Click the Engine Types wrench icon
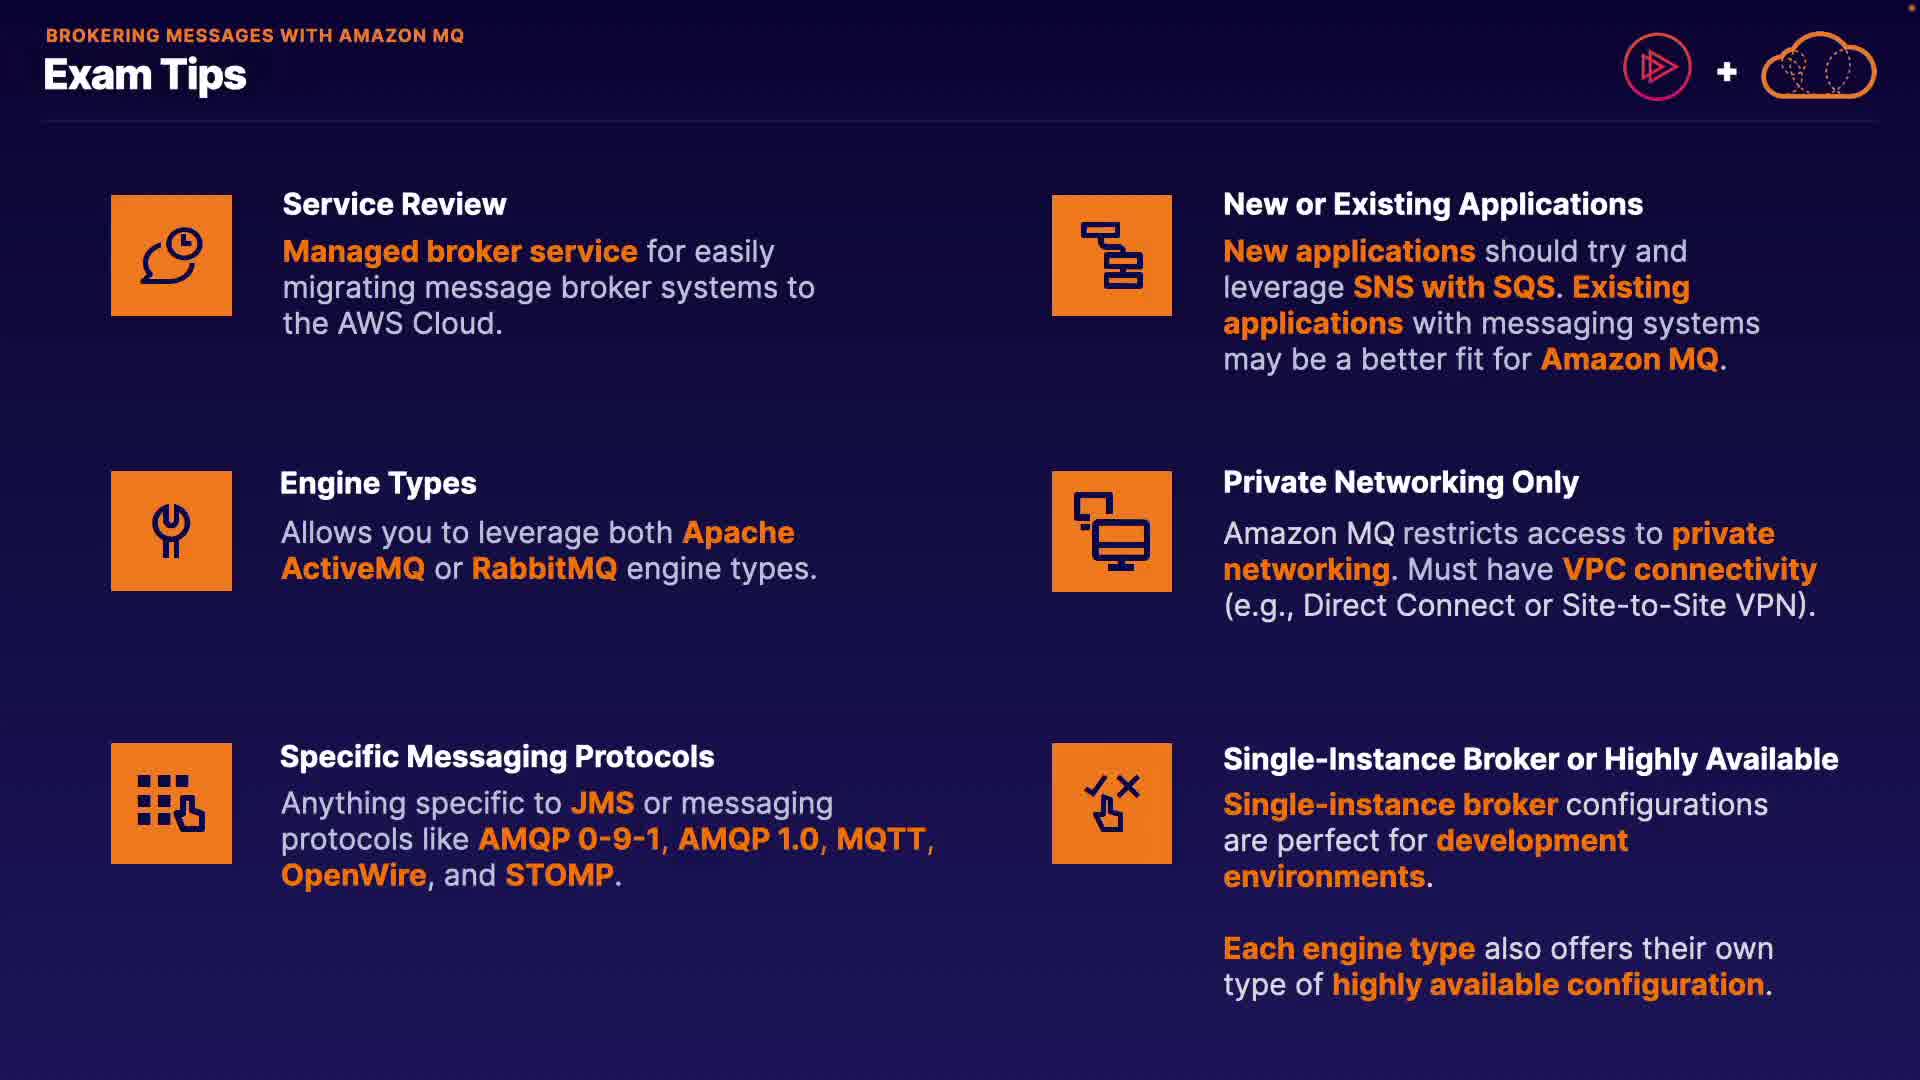This screenshot has height=1080, width=1920. click(171, 531)
